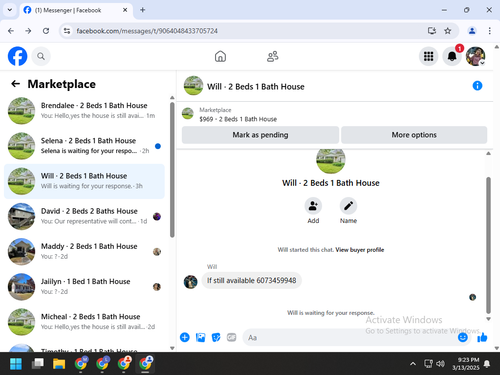Open a new browser tab

142,10
